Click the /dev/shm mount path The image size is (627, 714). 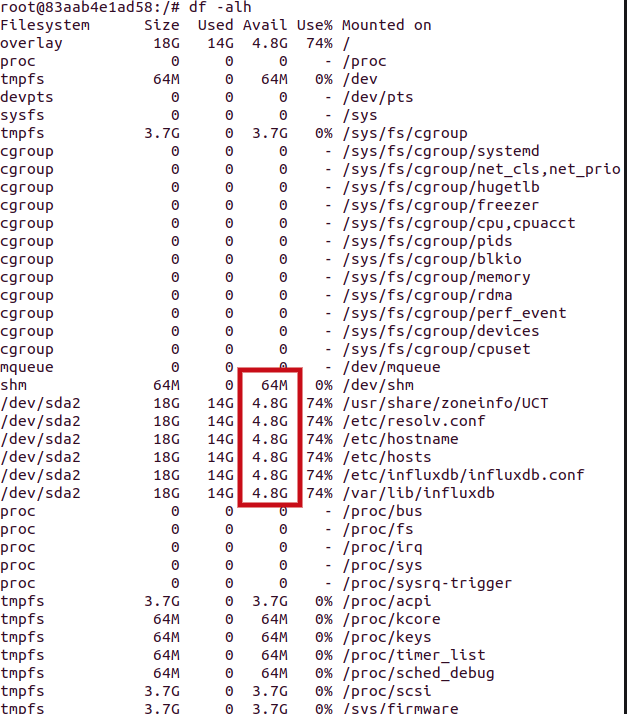point(378,385)
